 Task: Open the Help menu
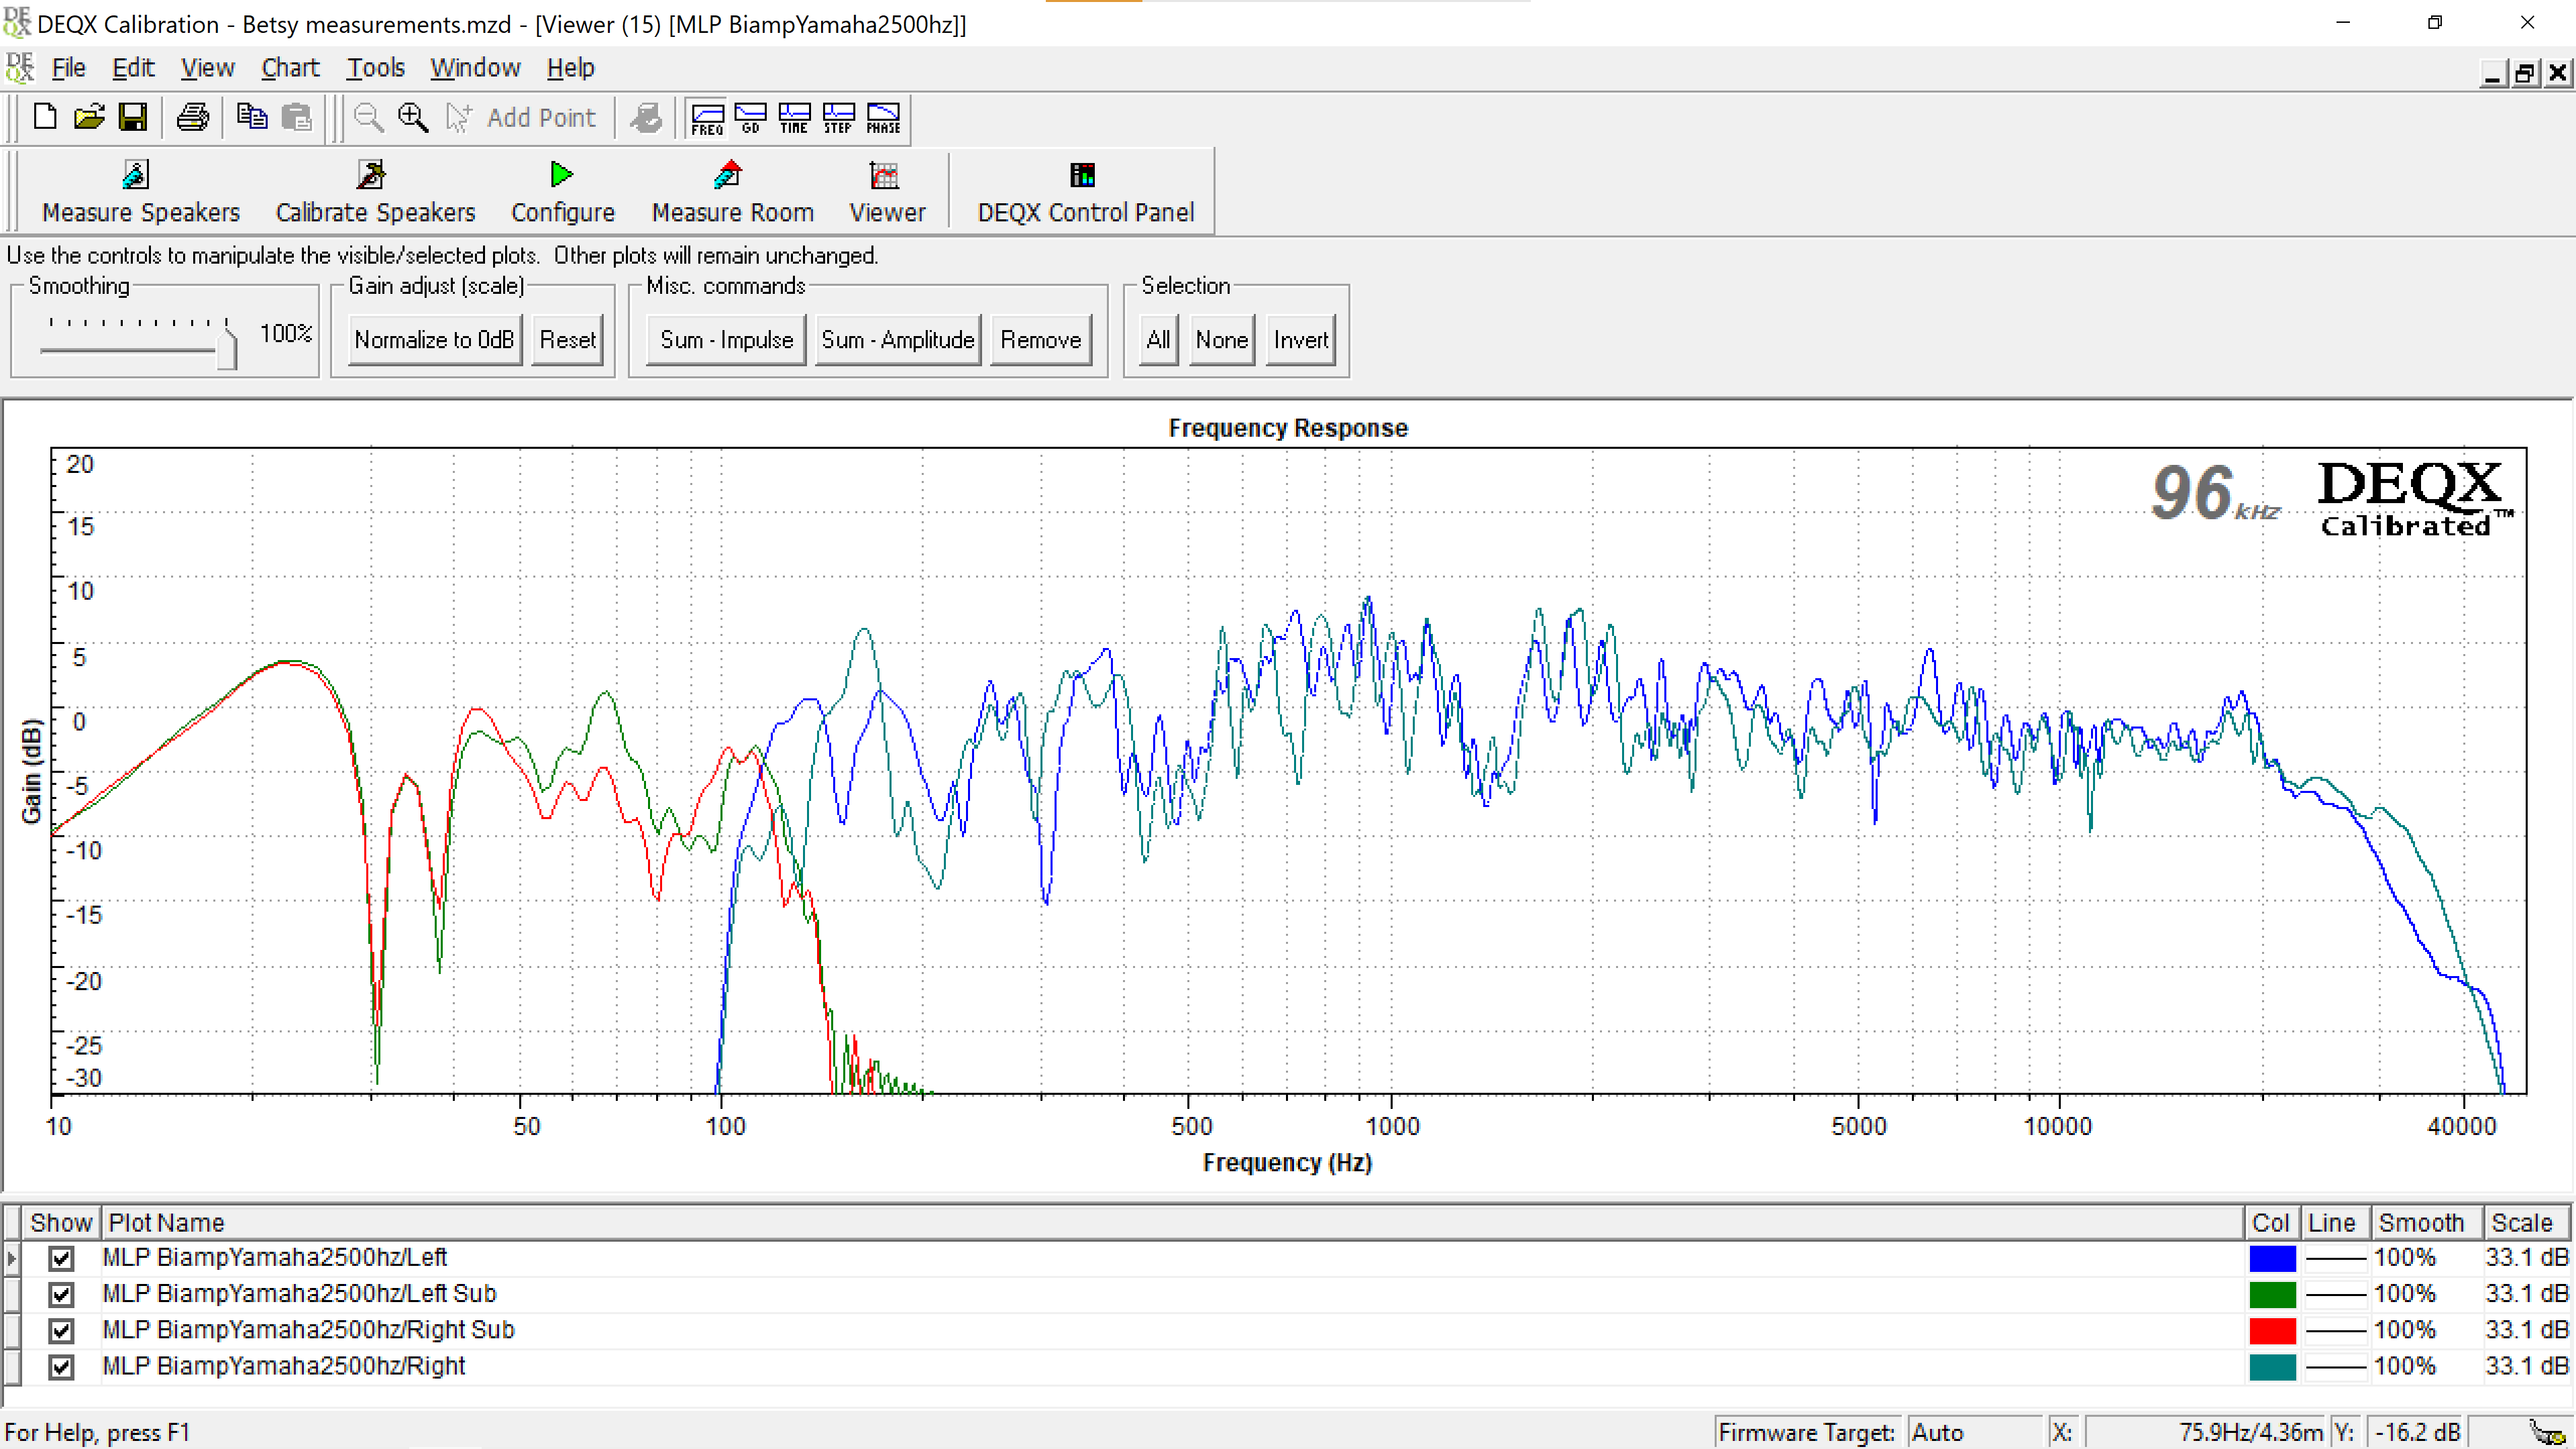click(570, 68)
